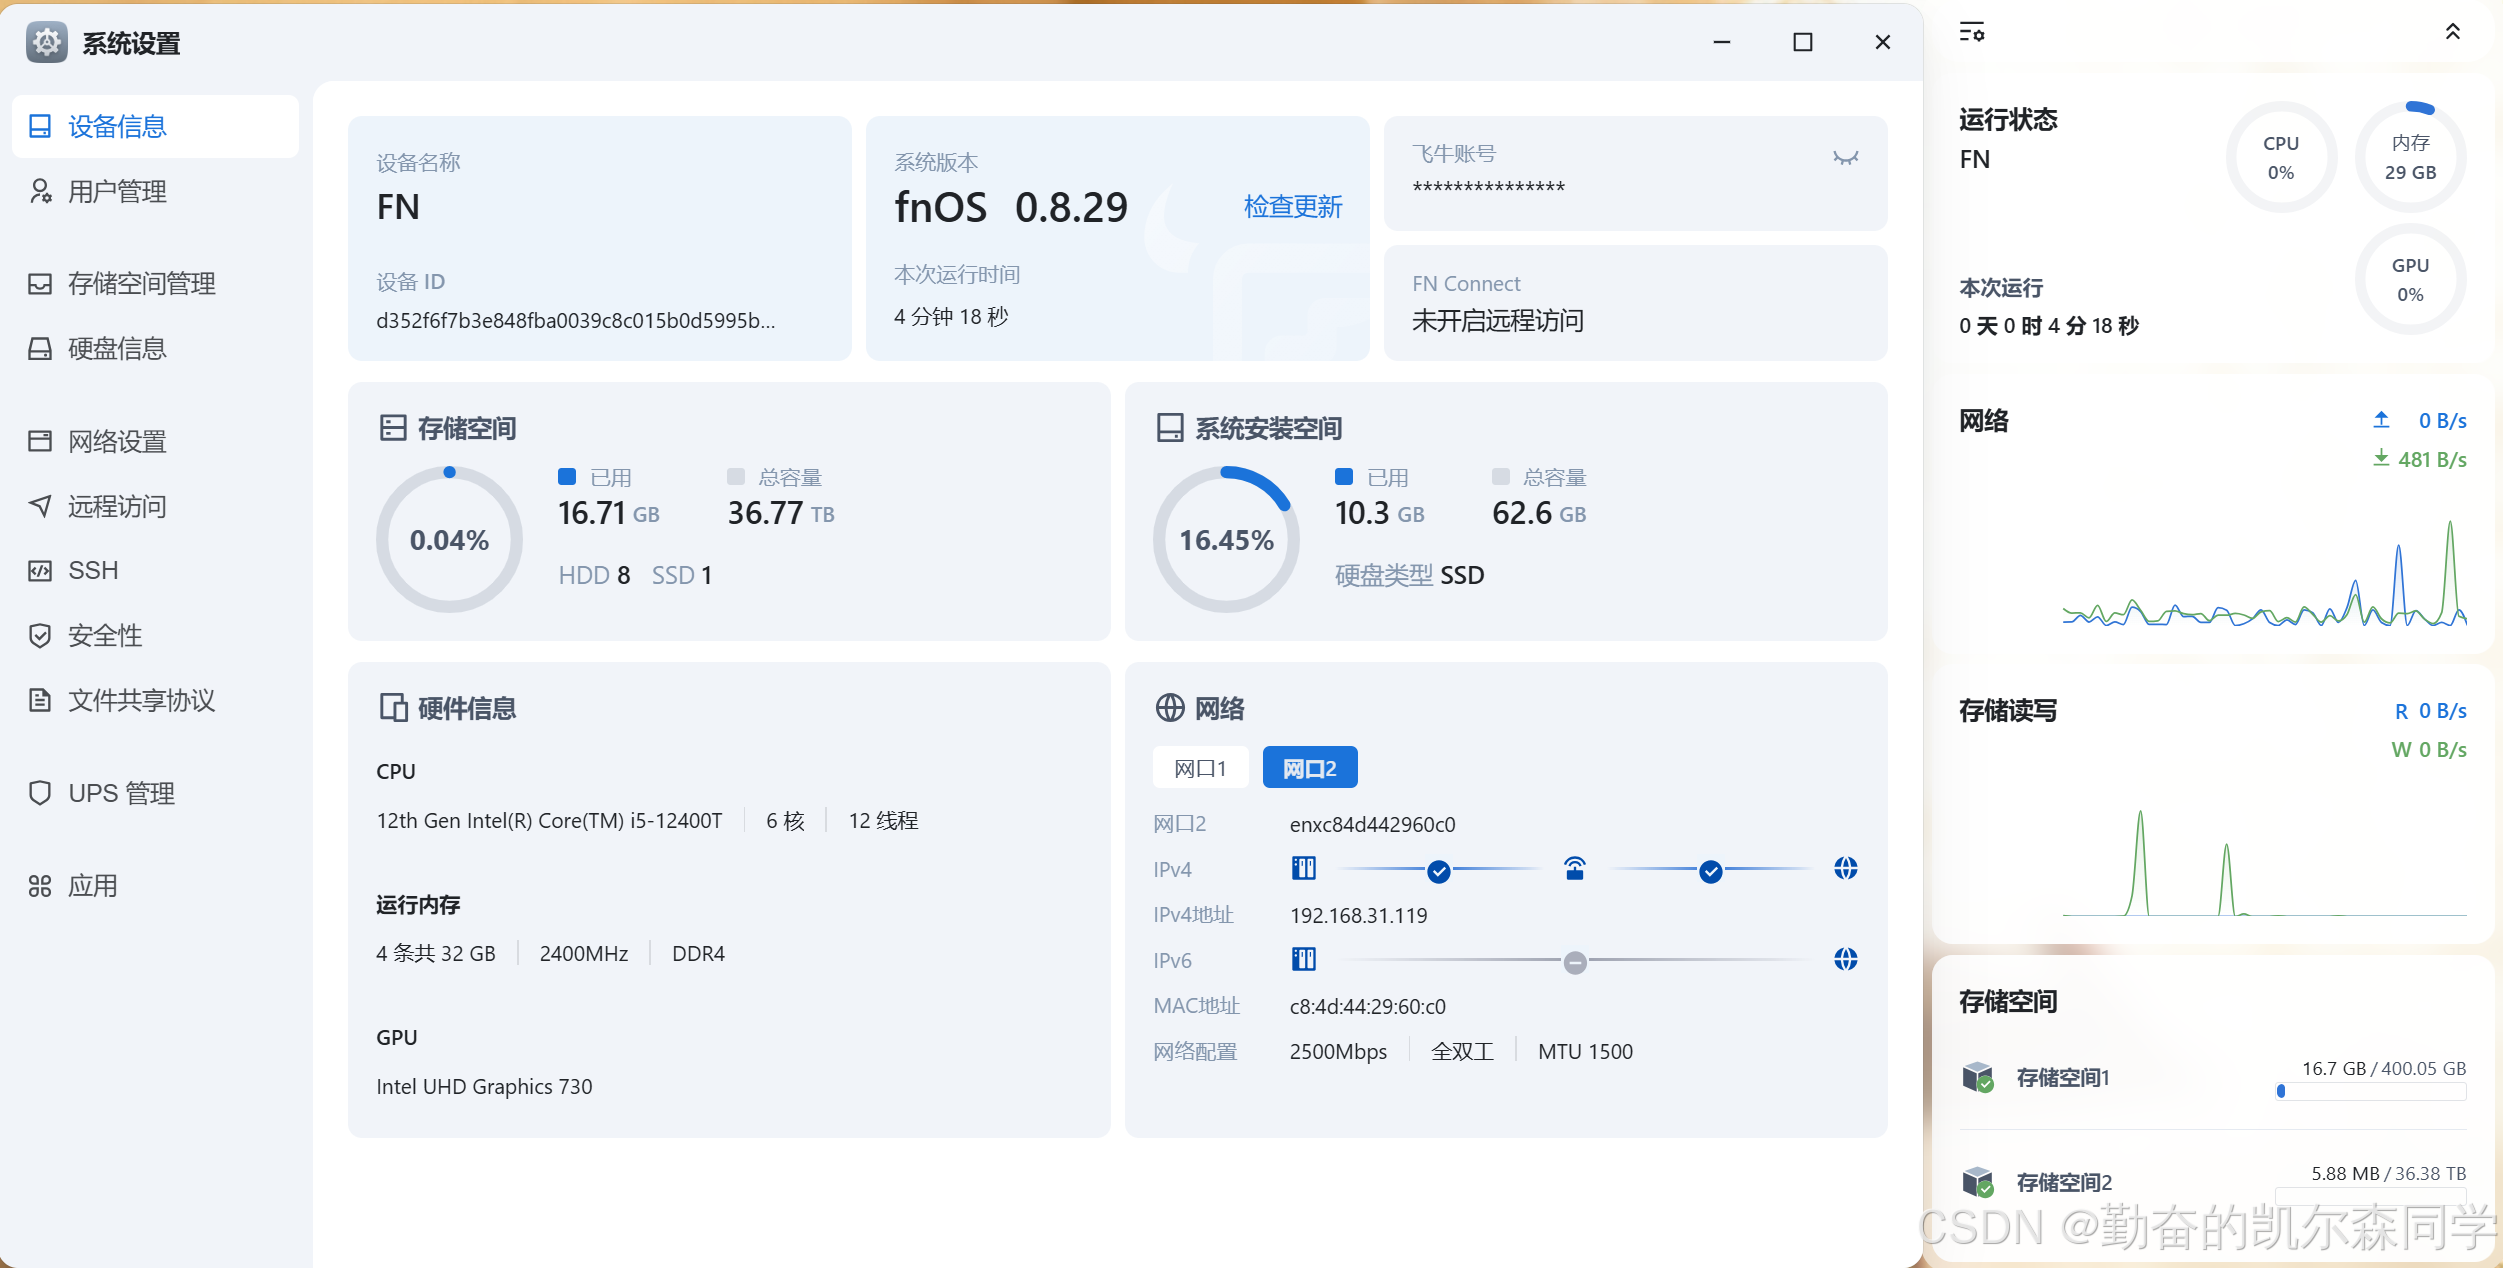Screen dimensions: 2503x1268
Task: Open 网络设置 in the sidebar
Action: (x=116, y=441)
